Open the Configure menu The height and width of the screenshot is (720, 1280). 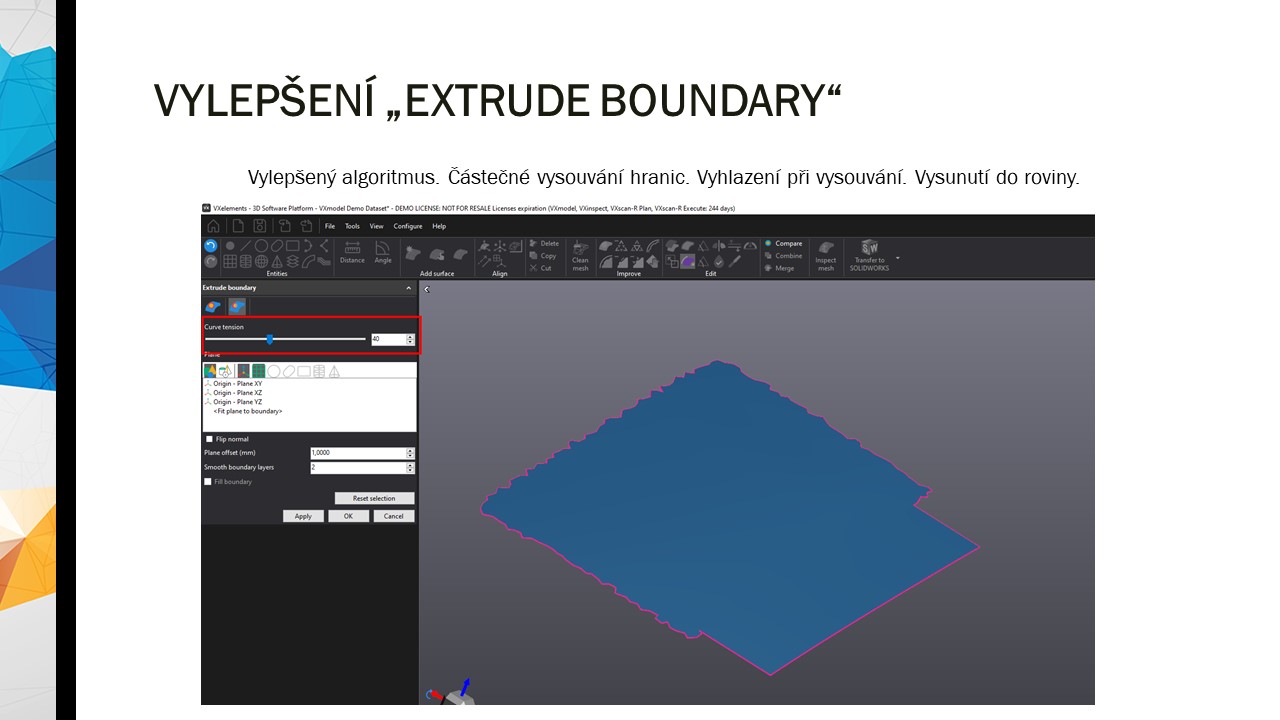click(x=407, y=226)
